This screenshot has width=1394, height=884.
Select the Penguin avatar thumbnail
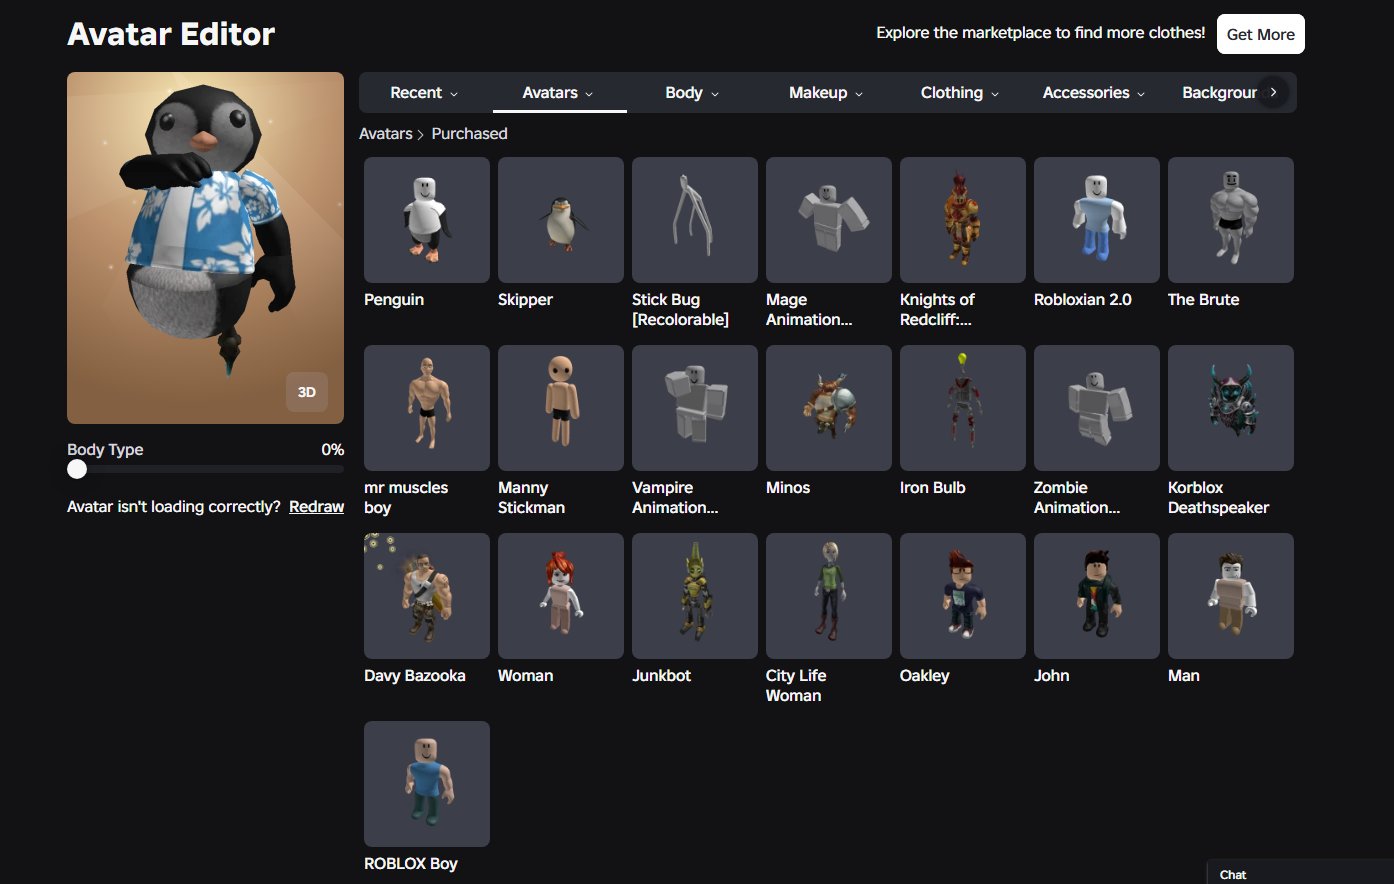click(x=427, y=220)
